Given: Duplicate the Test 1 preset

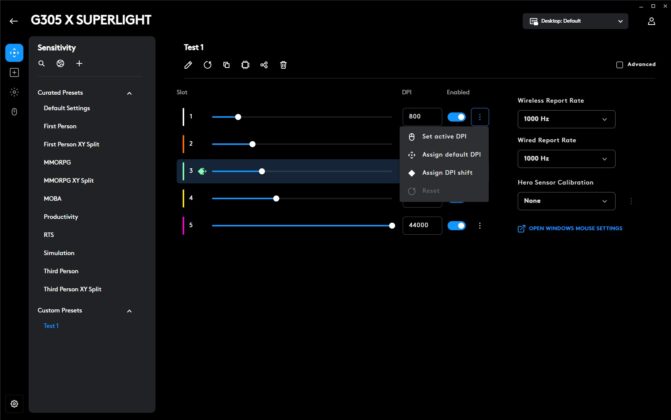Looking at the screenshot, I should pos(226,65).
